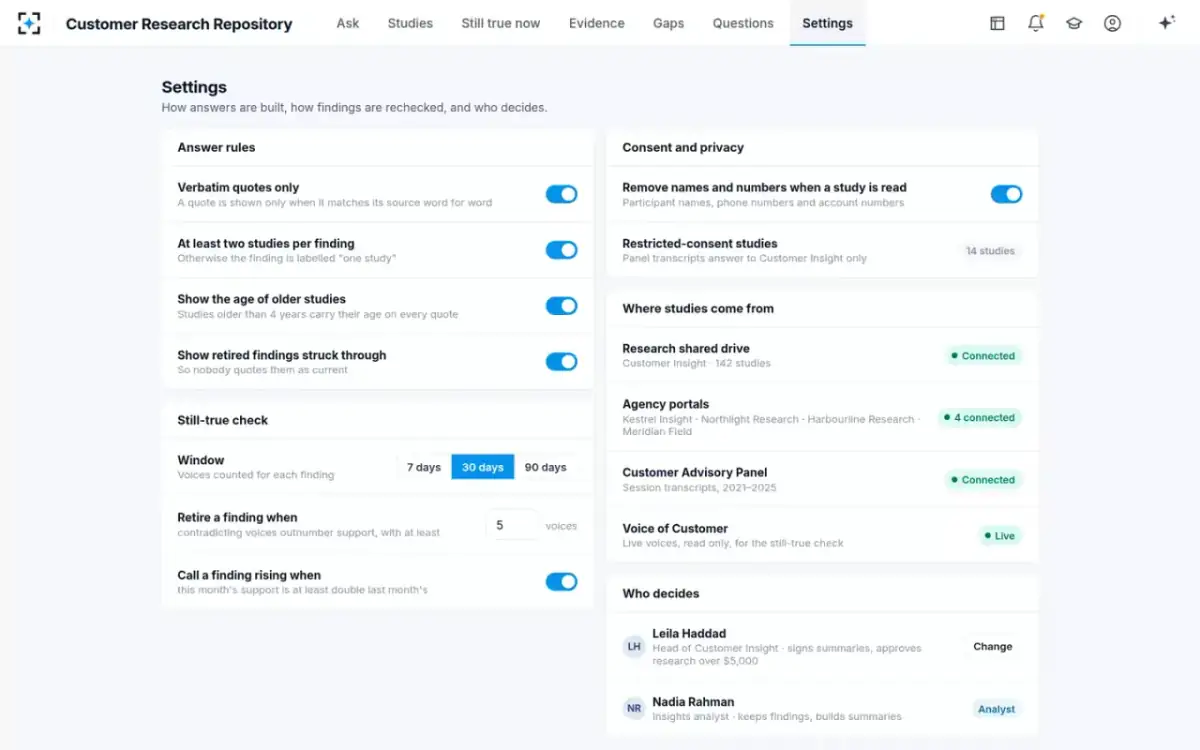Select the 7 days window option

coord(423,467)
